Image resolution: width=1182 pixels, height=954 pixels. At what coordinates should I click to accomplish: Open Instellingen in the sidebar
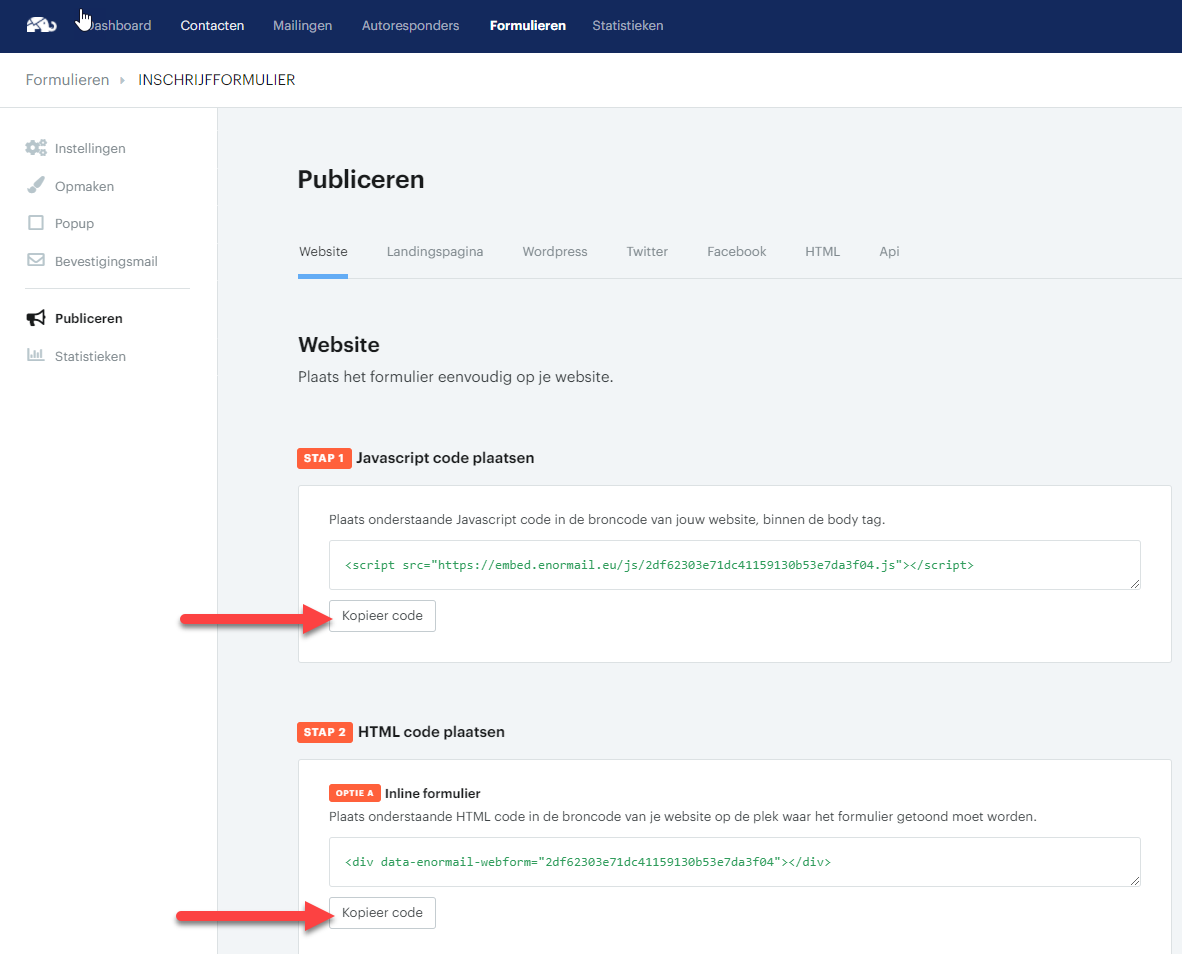click(90, 148)
